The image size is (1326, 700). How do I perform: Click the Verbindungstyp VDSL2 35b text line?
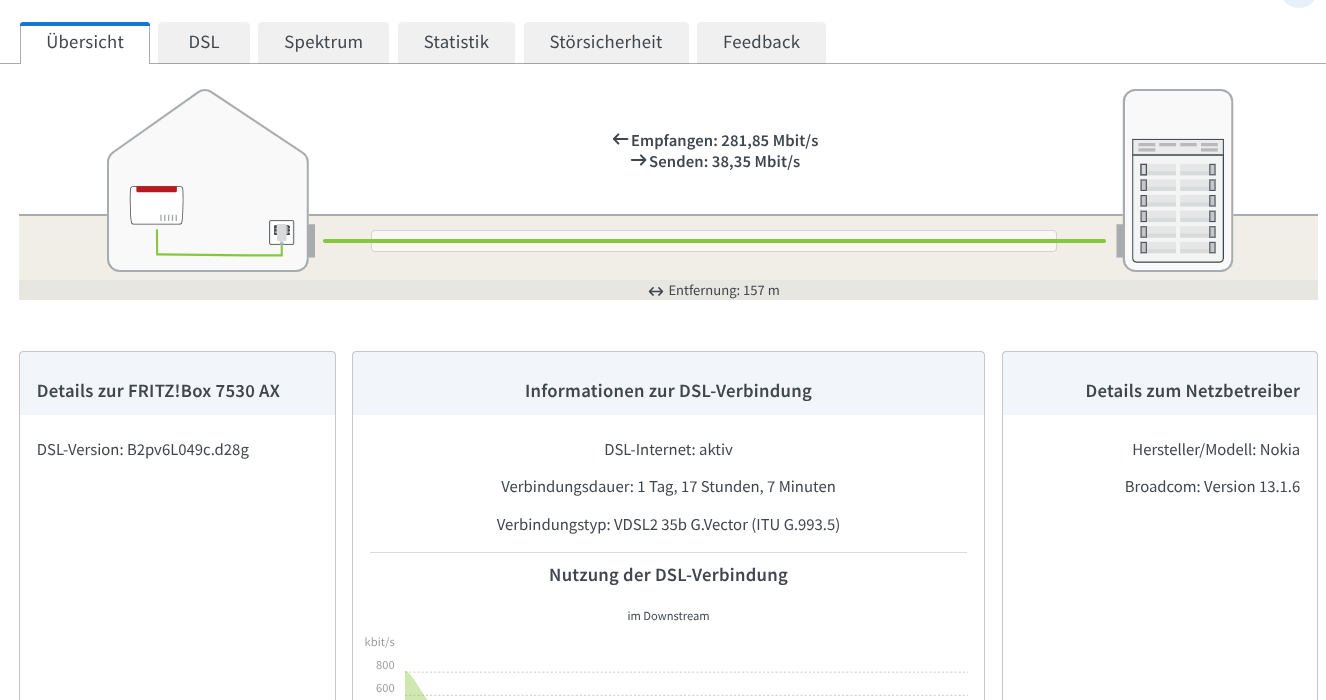coord(668,524)
